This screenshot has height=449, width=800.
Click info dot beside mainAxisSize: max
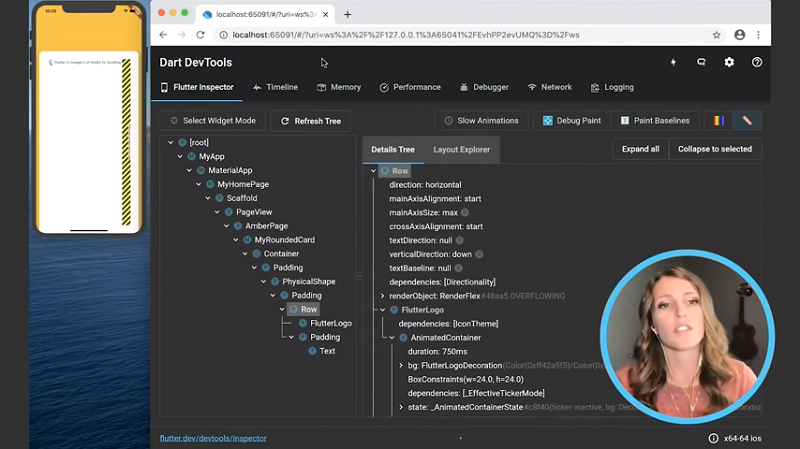coord(465,212)
